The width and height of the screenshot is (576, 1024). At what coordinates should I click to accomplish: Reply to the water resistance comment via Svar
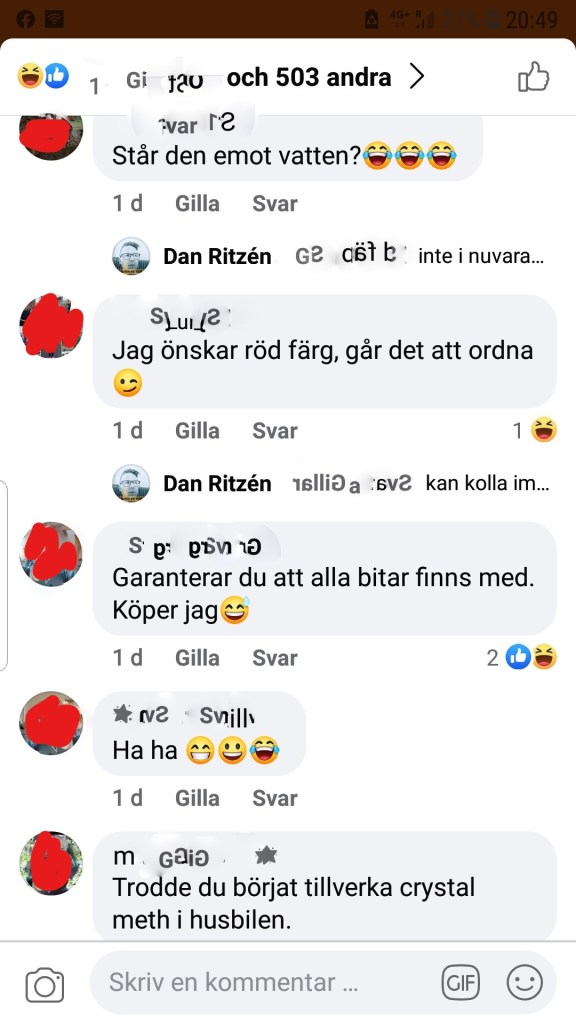click(275, 204)
